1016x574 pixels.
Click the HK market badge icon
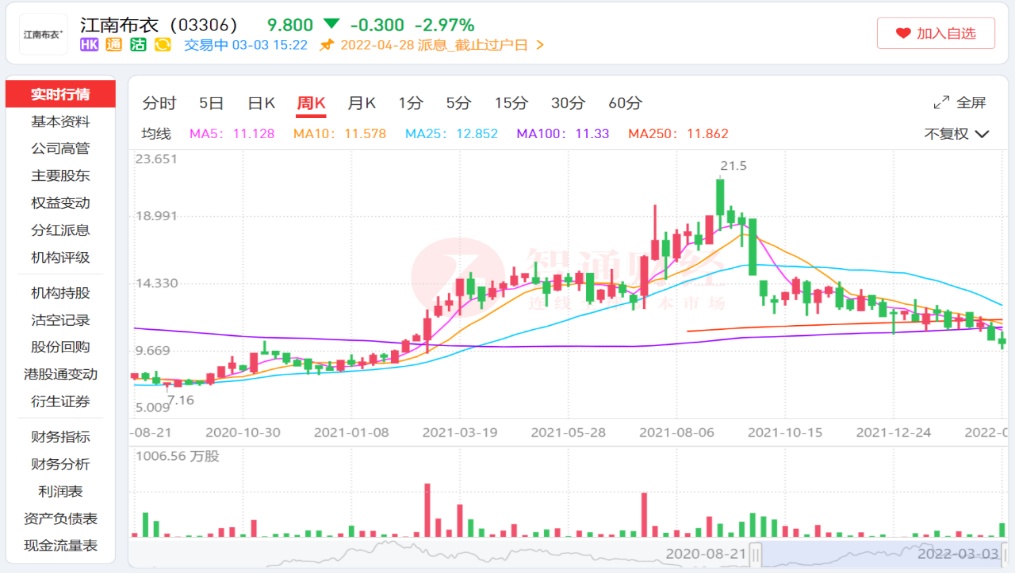click(x=88, y=45)
